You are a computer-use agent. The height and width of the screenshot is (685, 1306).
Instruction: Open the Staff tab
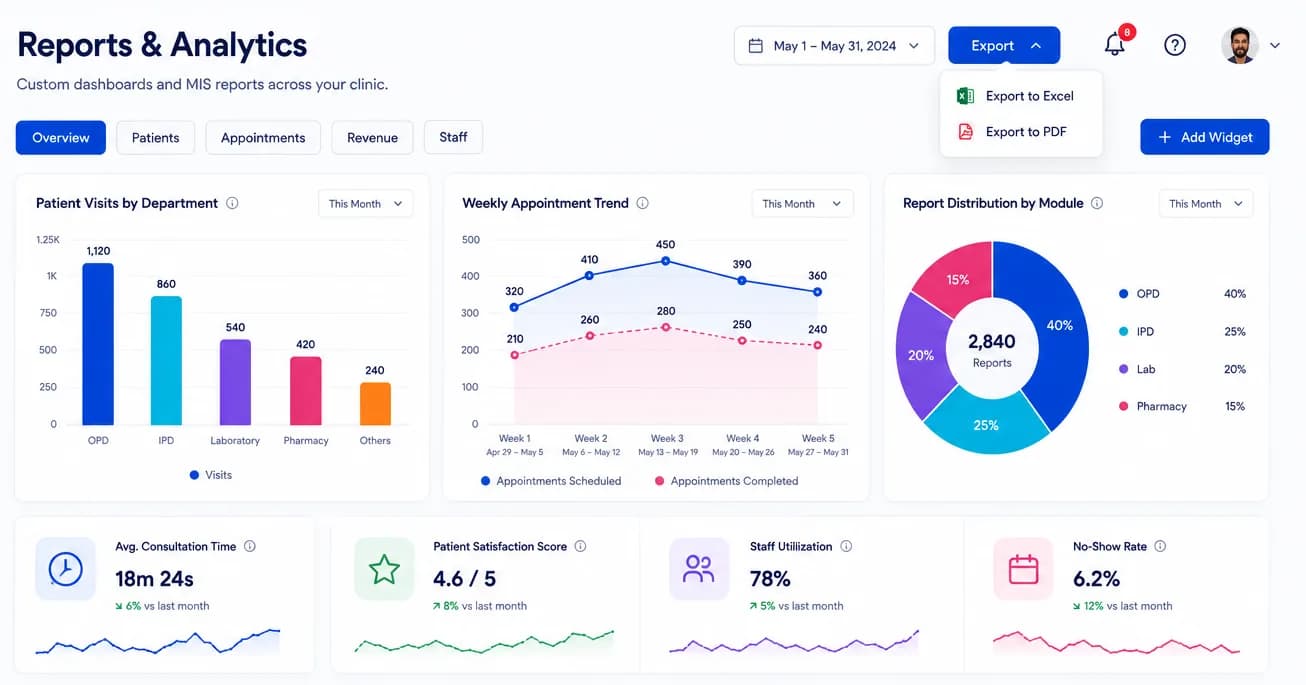pos(453,137)
